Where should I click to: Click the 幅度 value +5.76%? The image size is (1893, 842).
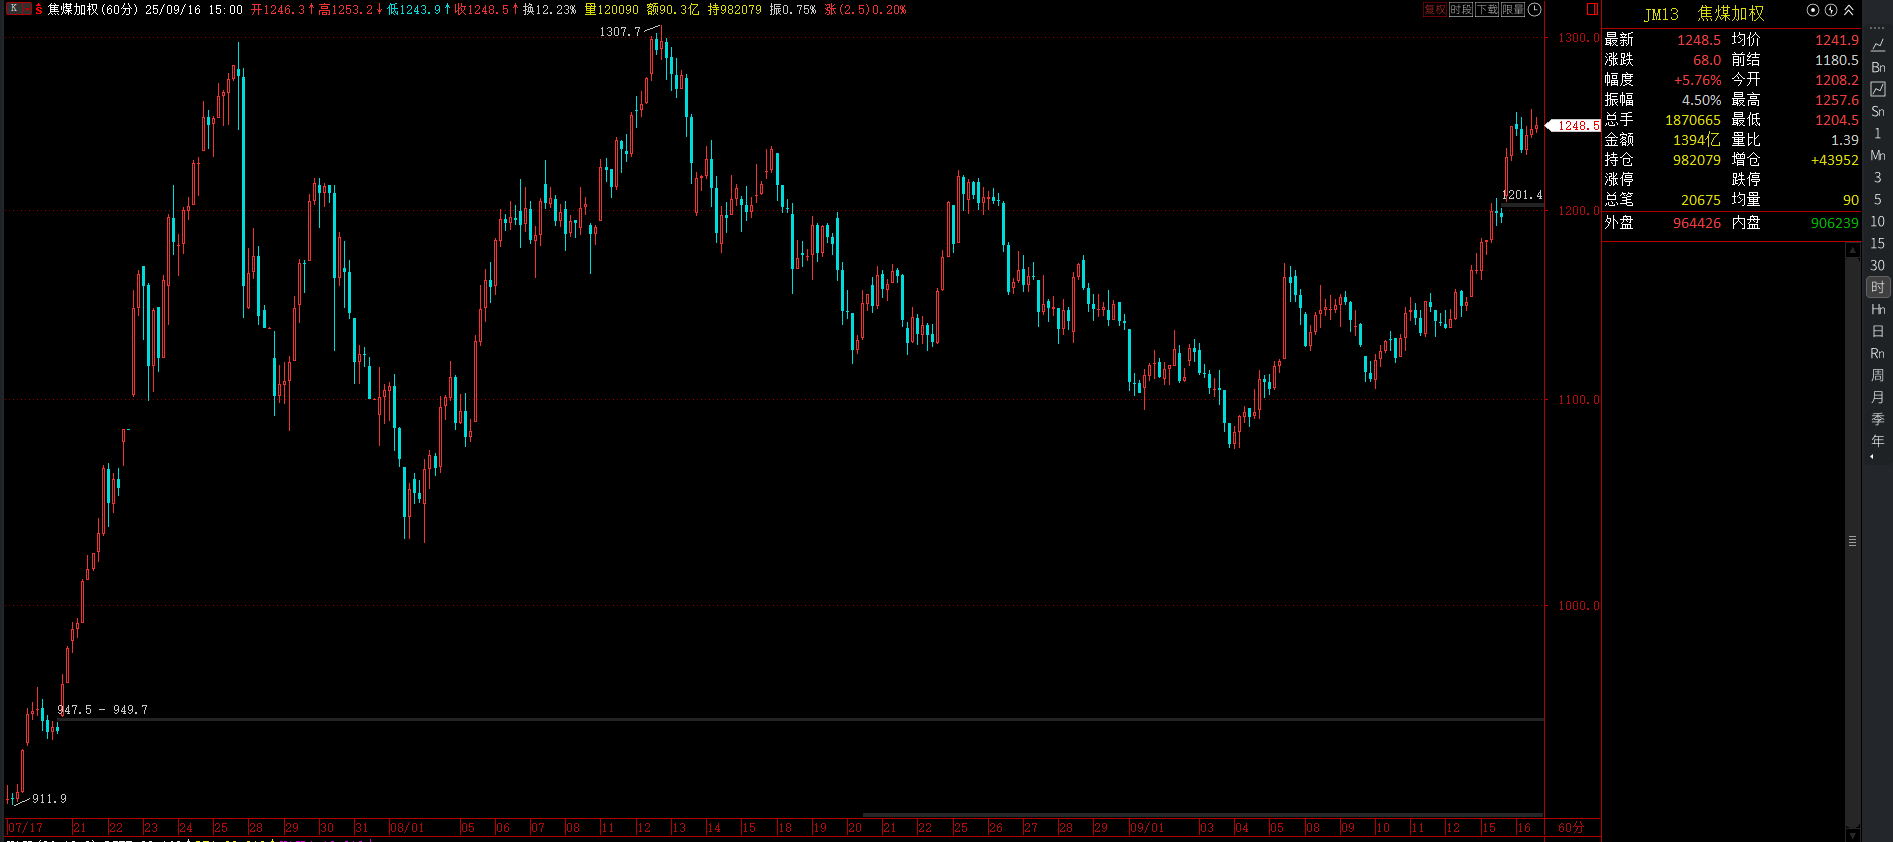click(1698, 80)
